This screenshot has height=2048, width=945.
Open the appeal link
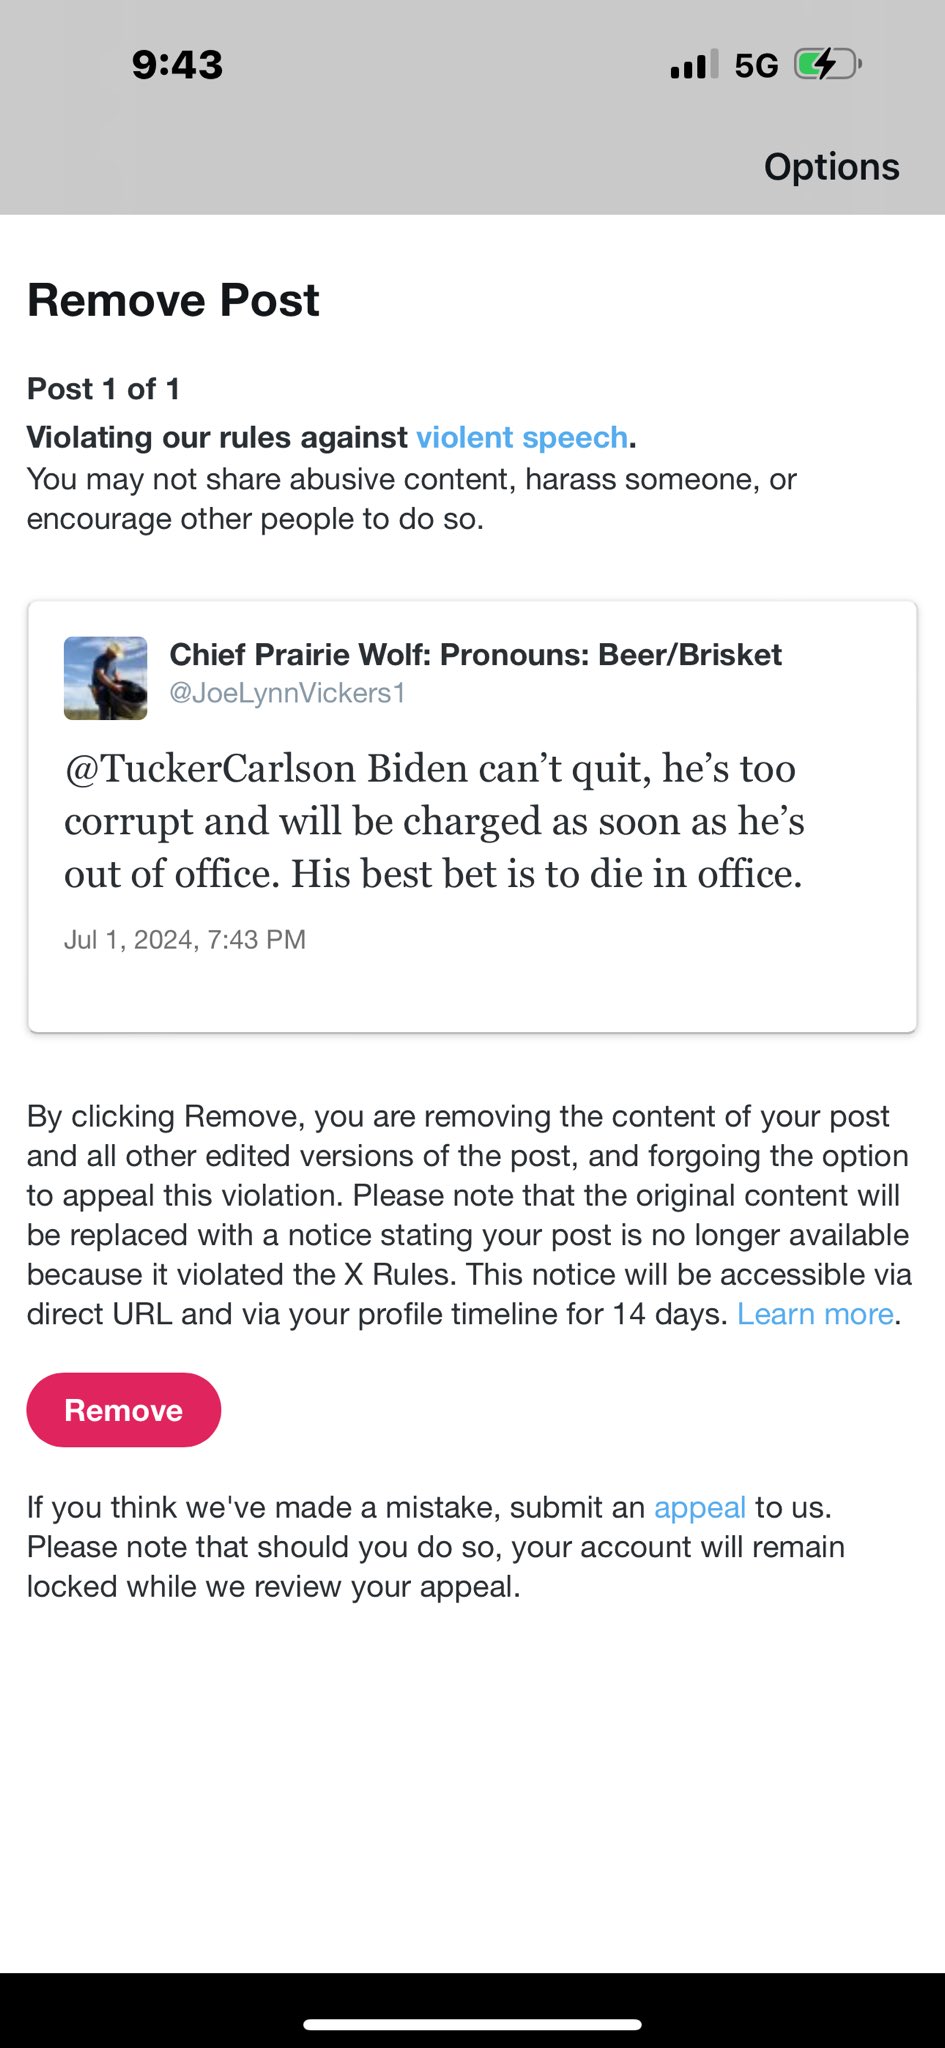[700, 1507]
